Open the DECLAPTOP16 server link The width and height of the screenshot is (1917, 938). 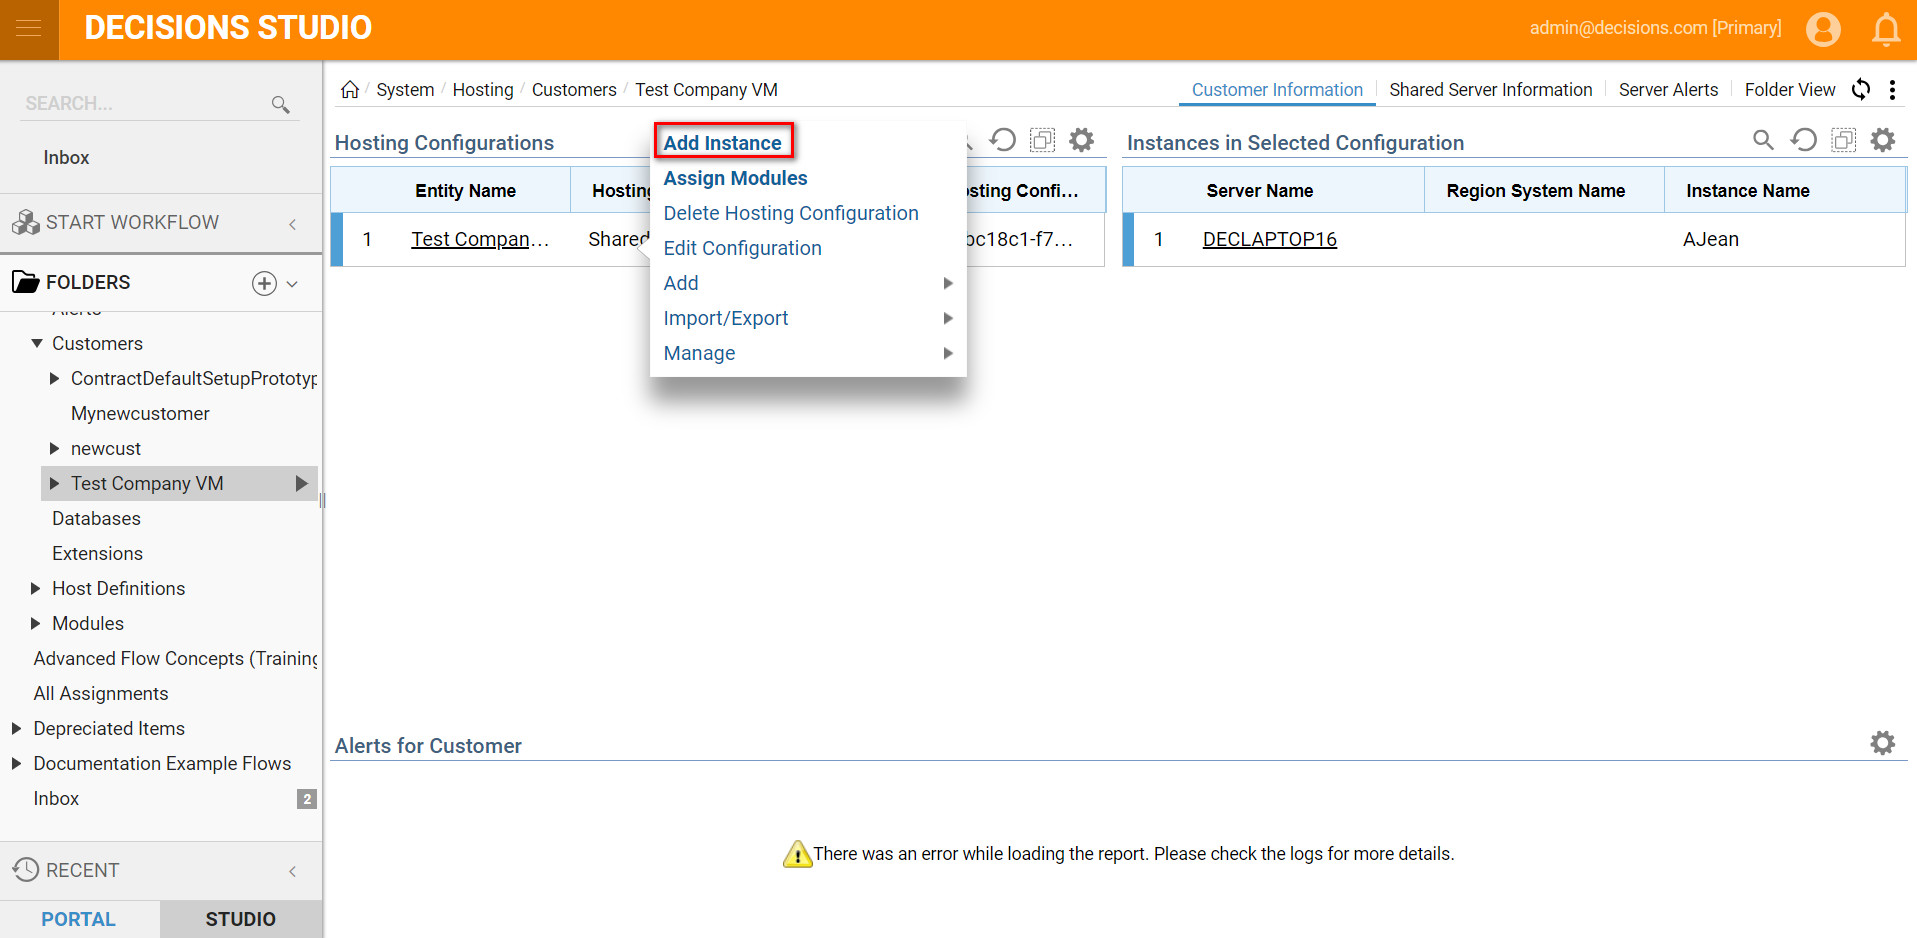(1269, 239)
